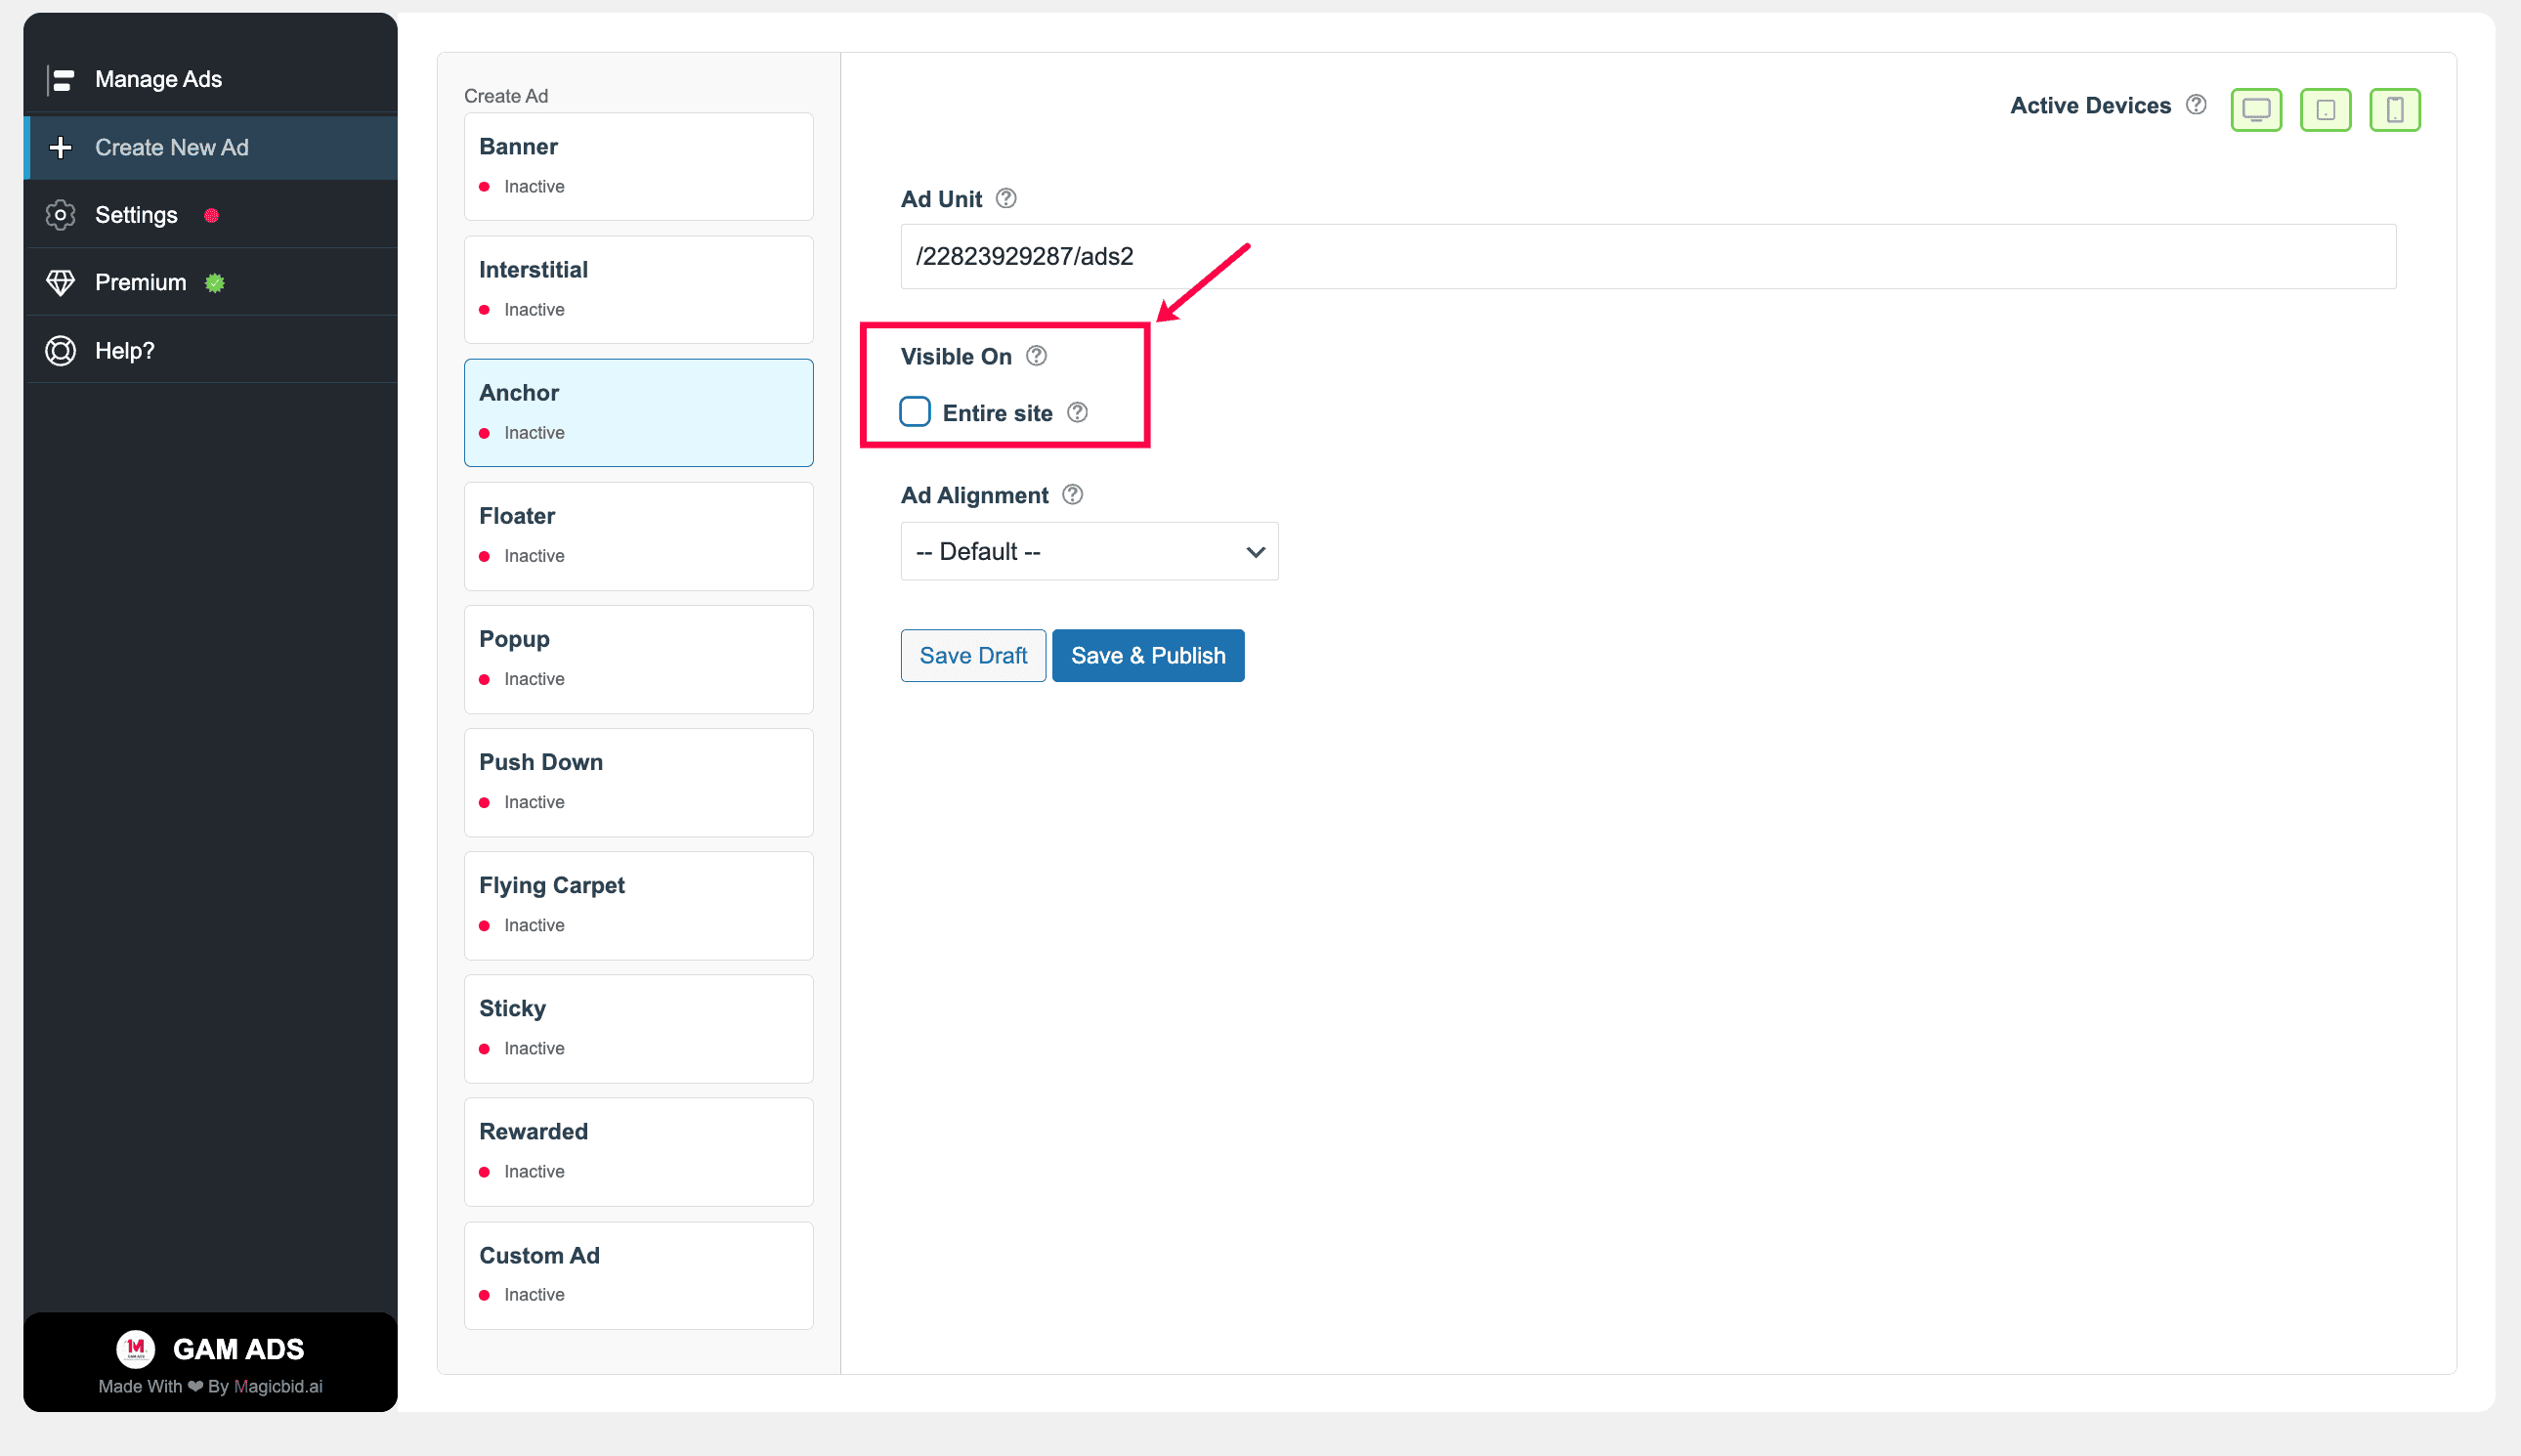Image resolution: width=2521 pixels, height=1456 pixels.
Task: Toggle the mobile phone device icon
Action: click(2394, 109)
